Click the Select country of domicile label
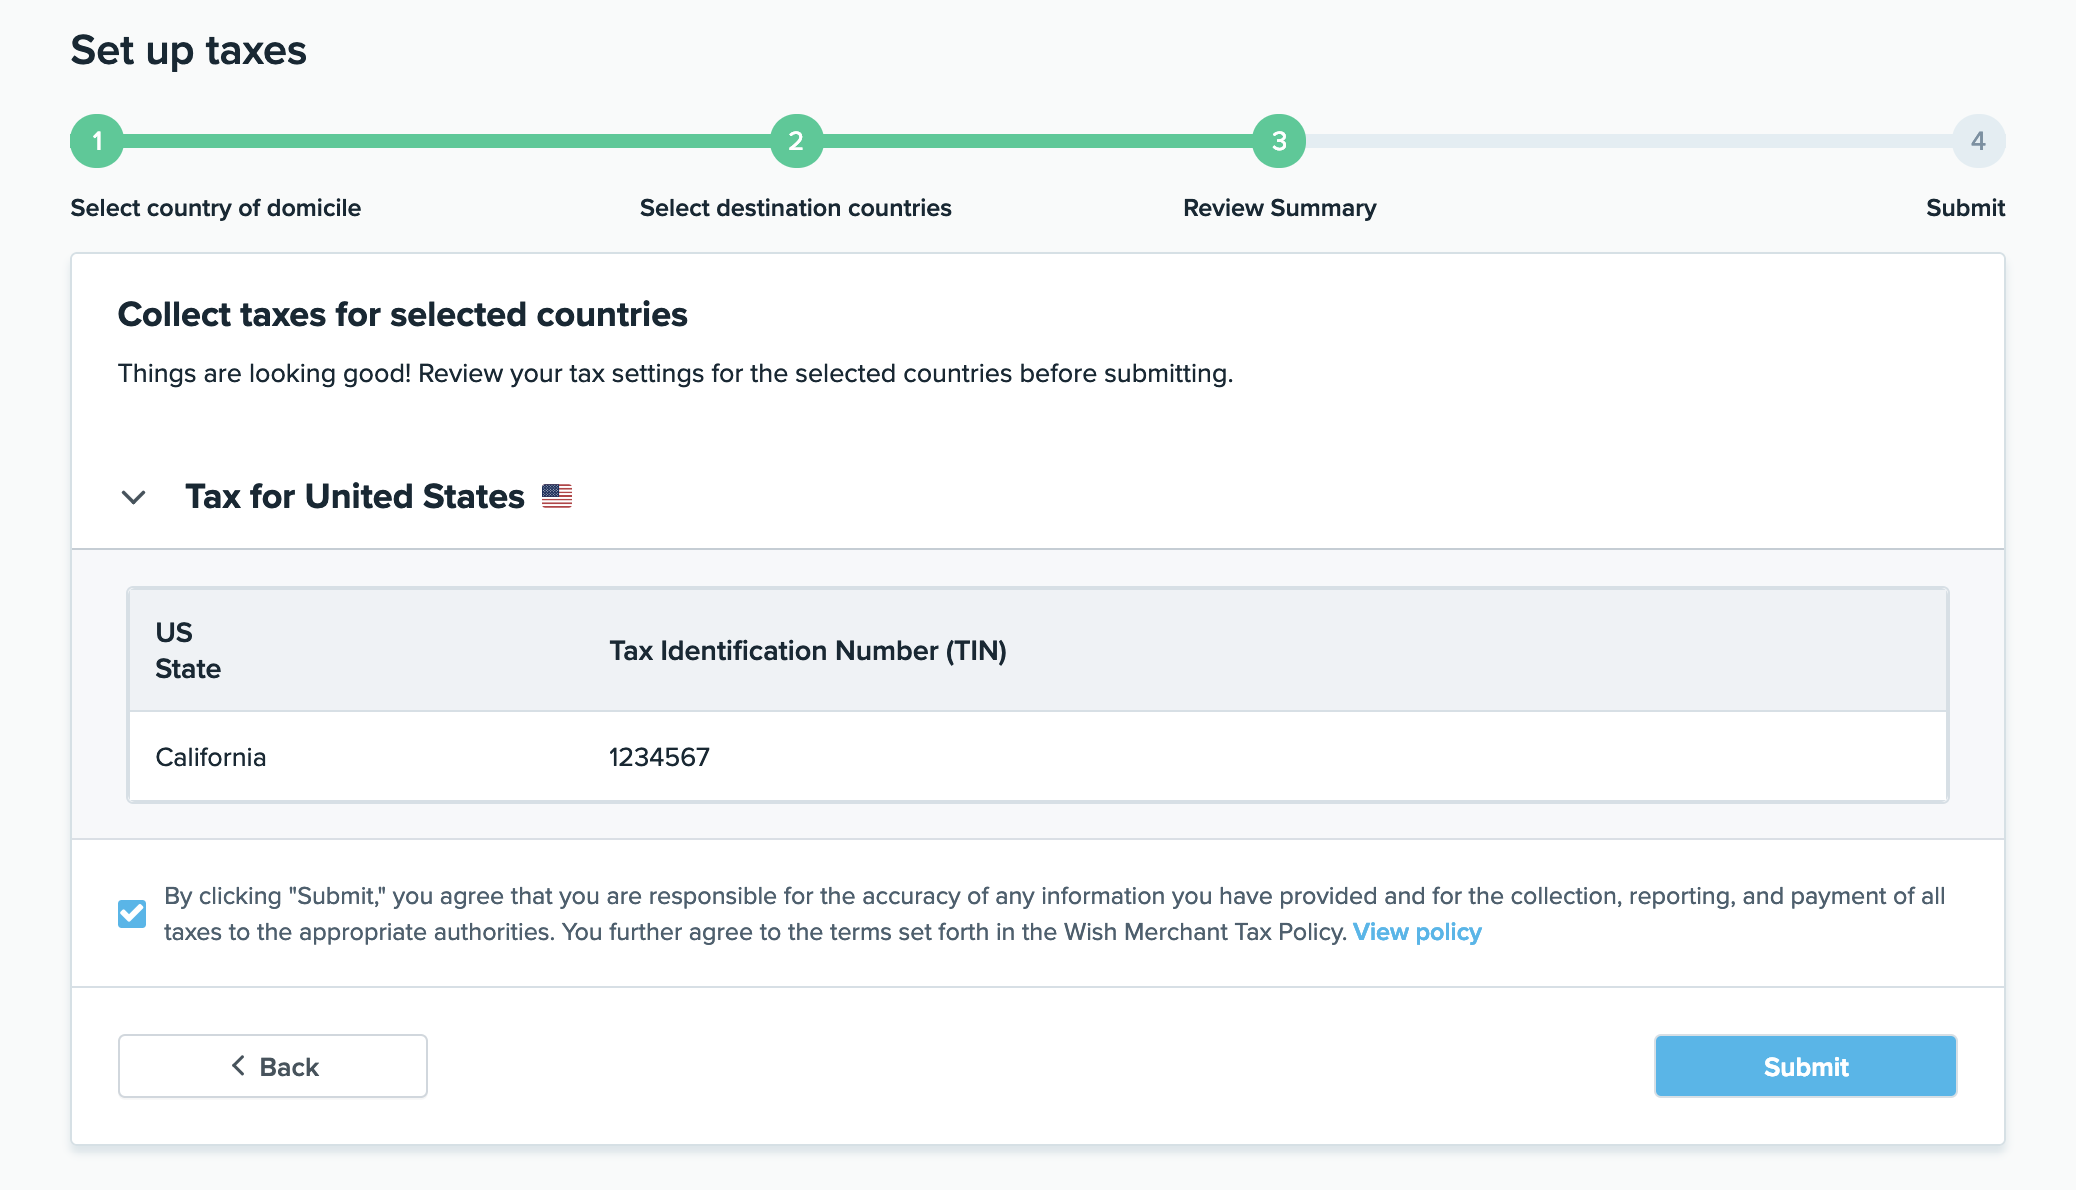 pyautogui.click(x=215, y=208)
